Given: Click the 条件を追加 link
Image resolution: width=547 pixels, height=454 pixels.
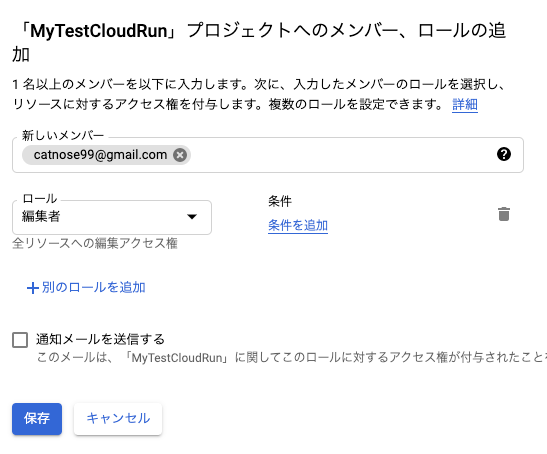Looking at the screenshot, I should click(x=298, y=225).
